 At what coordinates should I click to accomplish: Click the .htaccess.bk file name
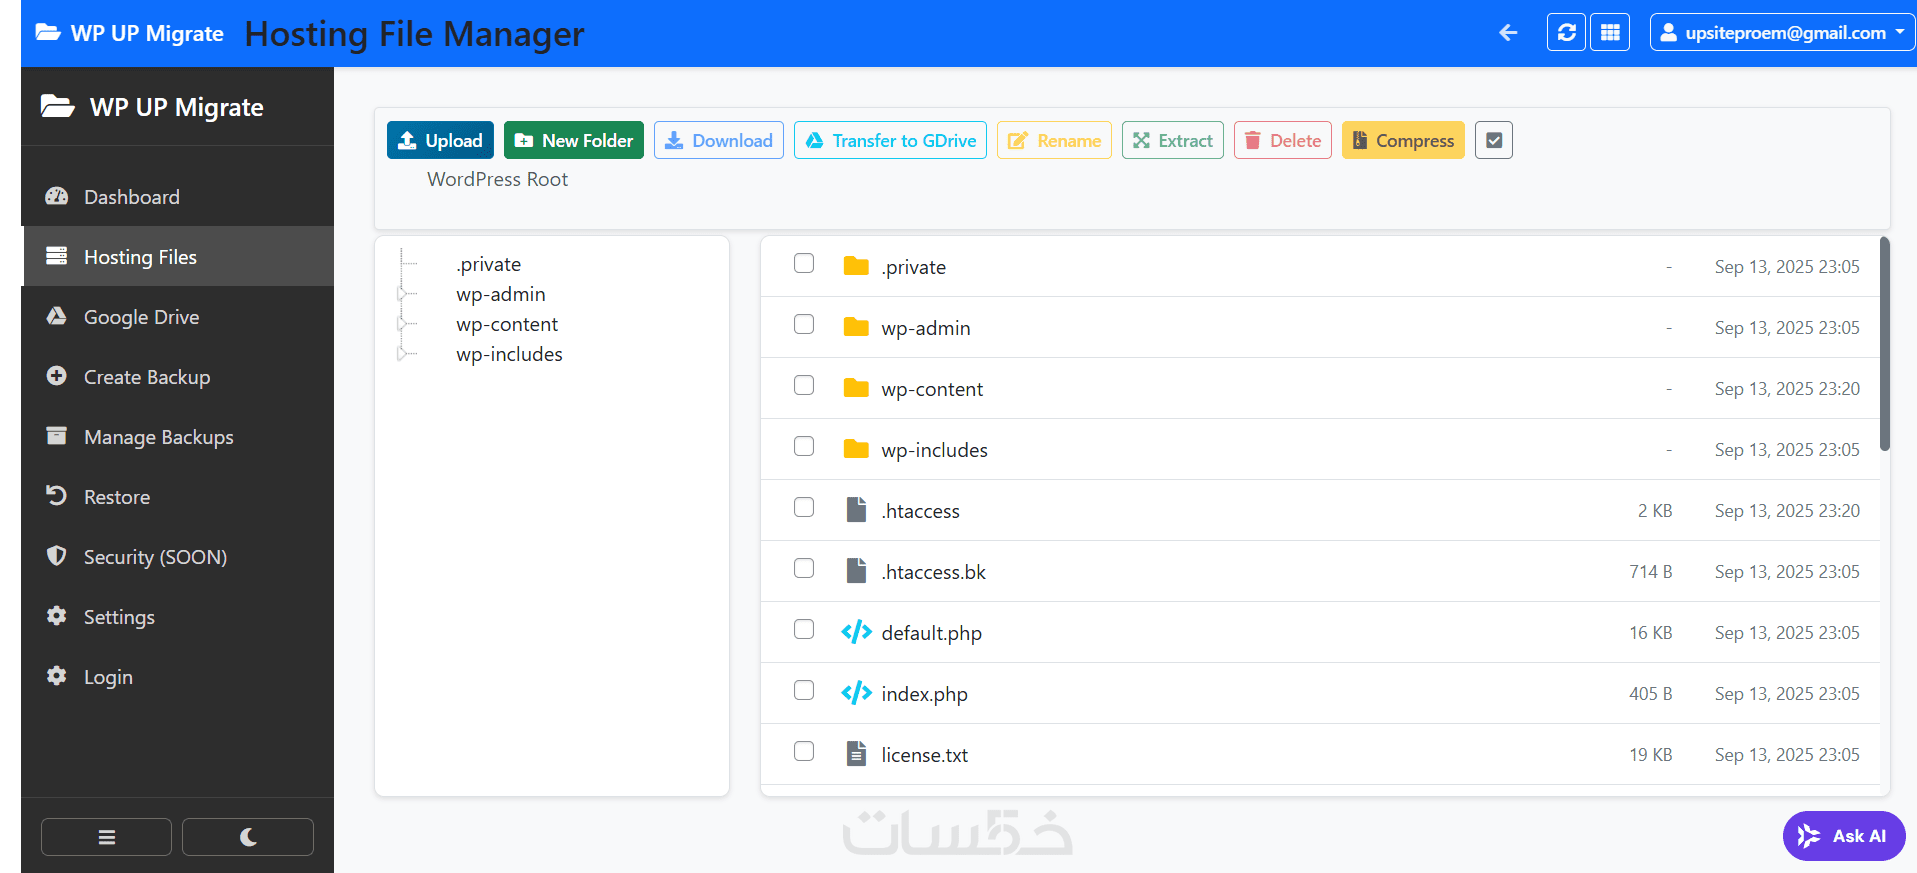pos(933,572)
